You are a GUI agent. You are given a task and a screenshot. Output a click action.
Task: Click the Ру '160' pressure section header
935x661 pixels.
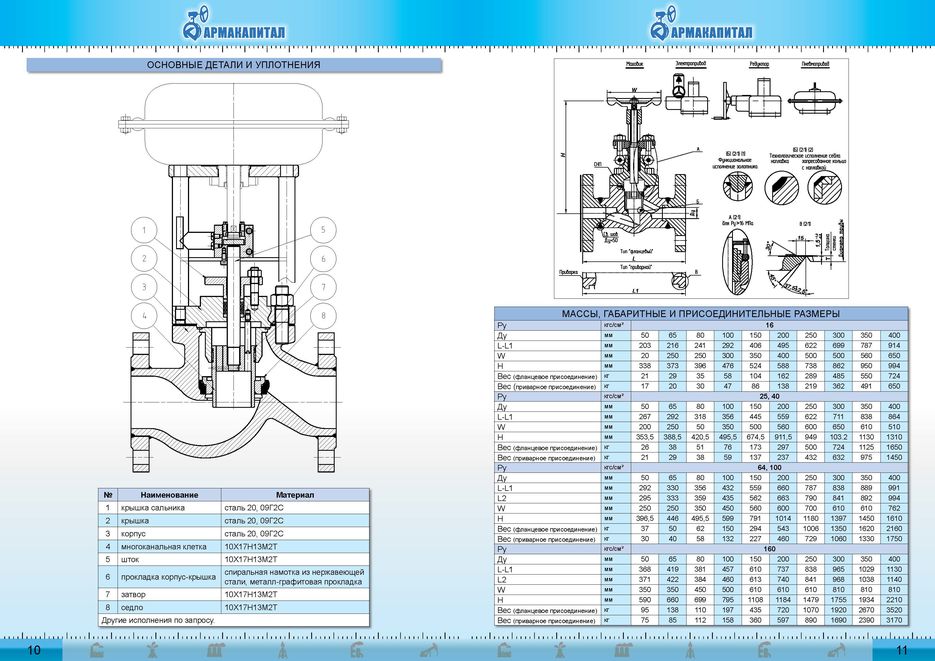[770, 549]
